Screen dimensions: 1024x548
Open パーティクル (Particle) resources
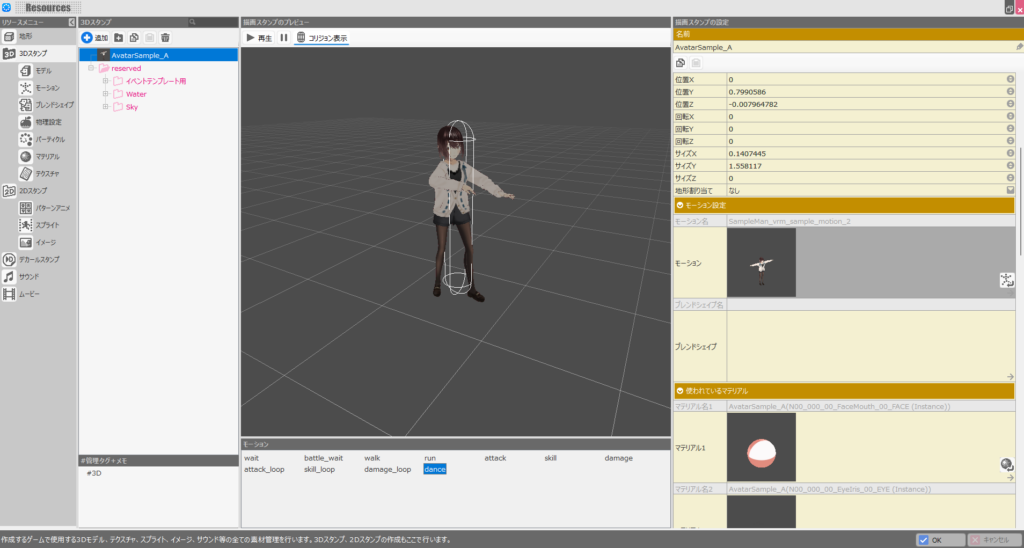pyautogui.click(x=48, y=139)
